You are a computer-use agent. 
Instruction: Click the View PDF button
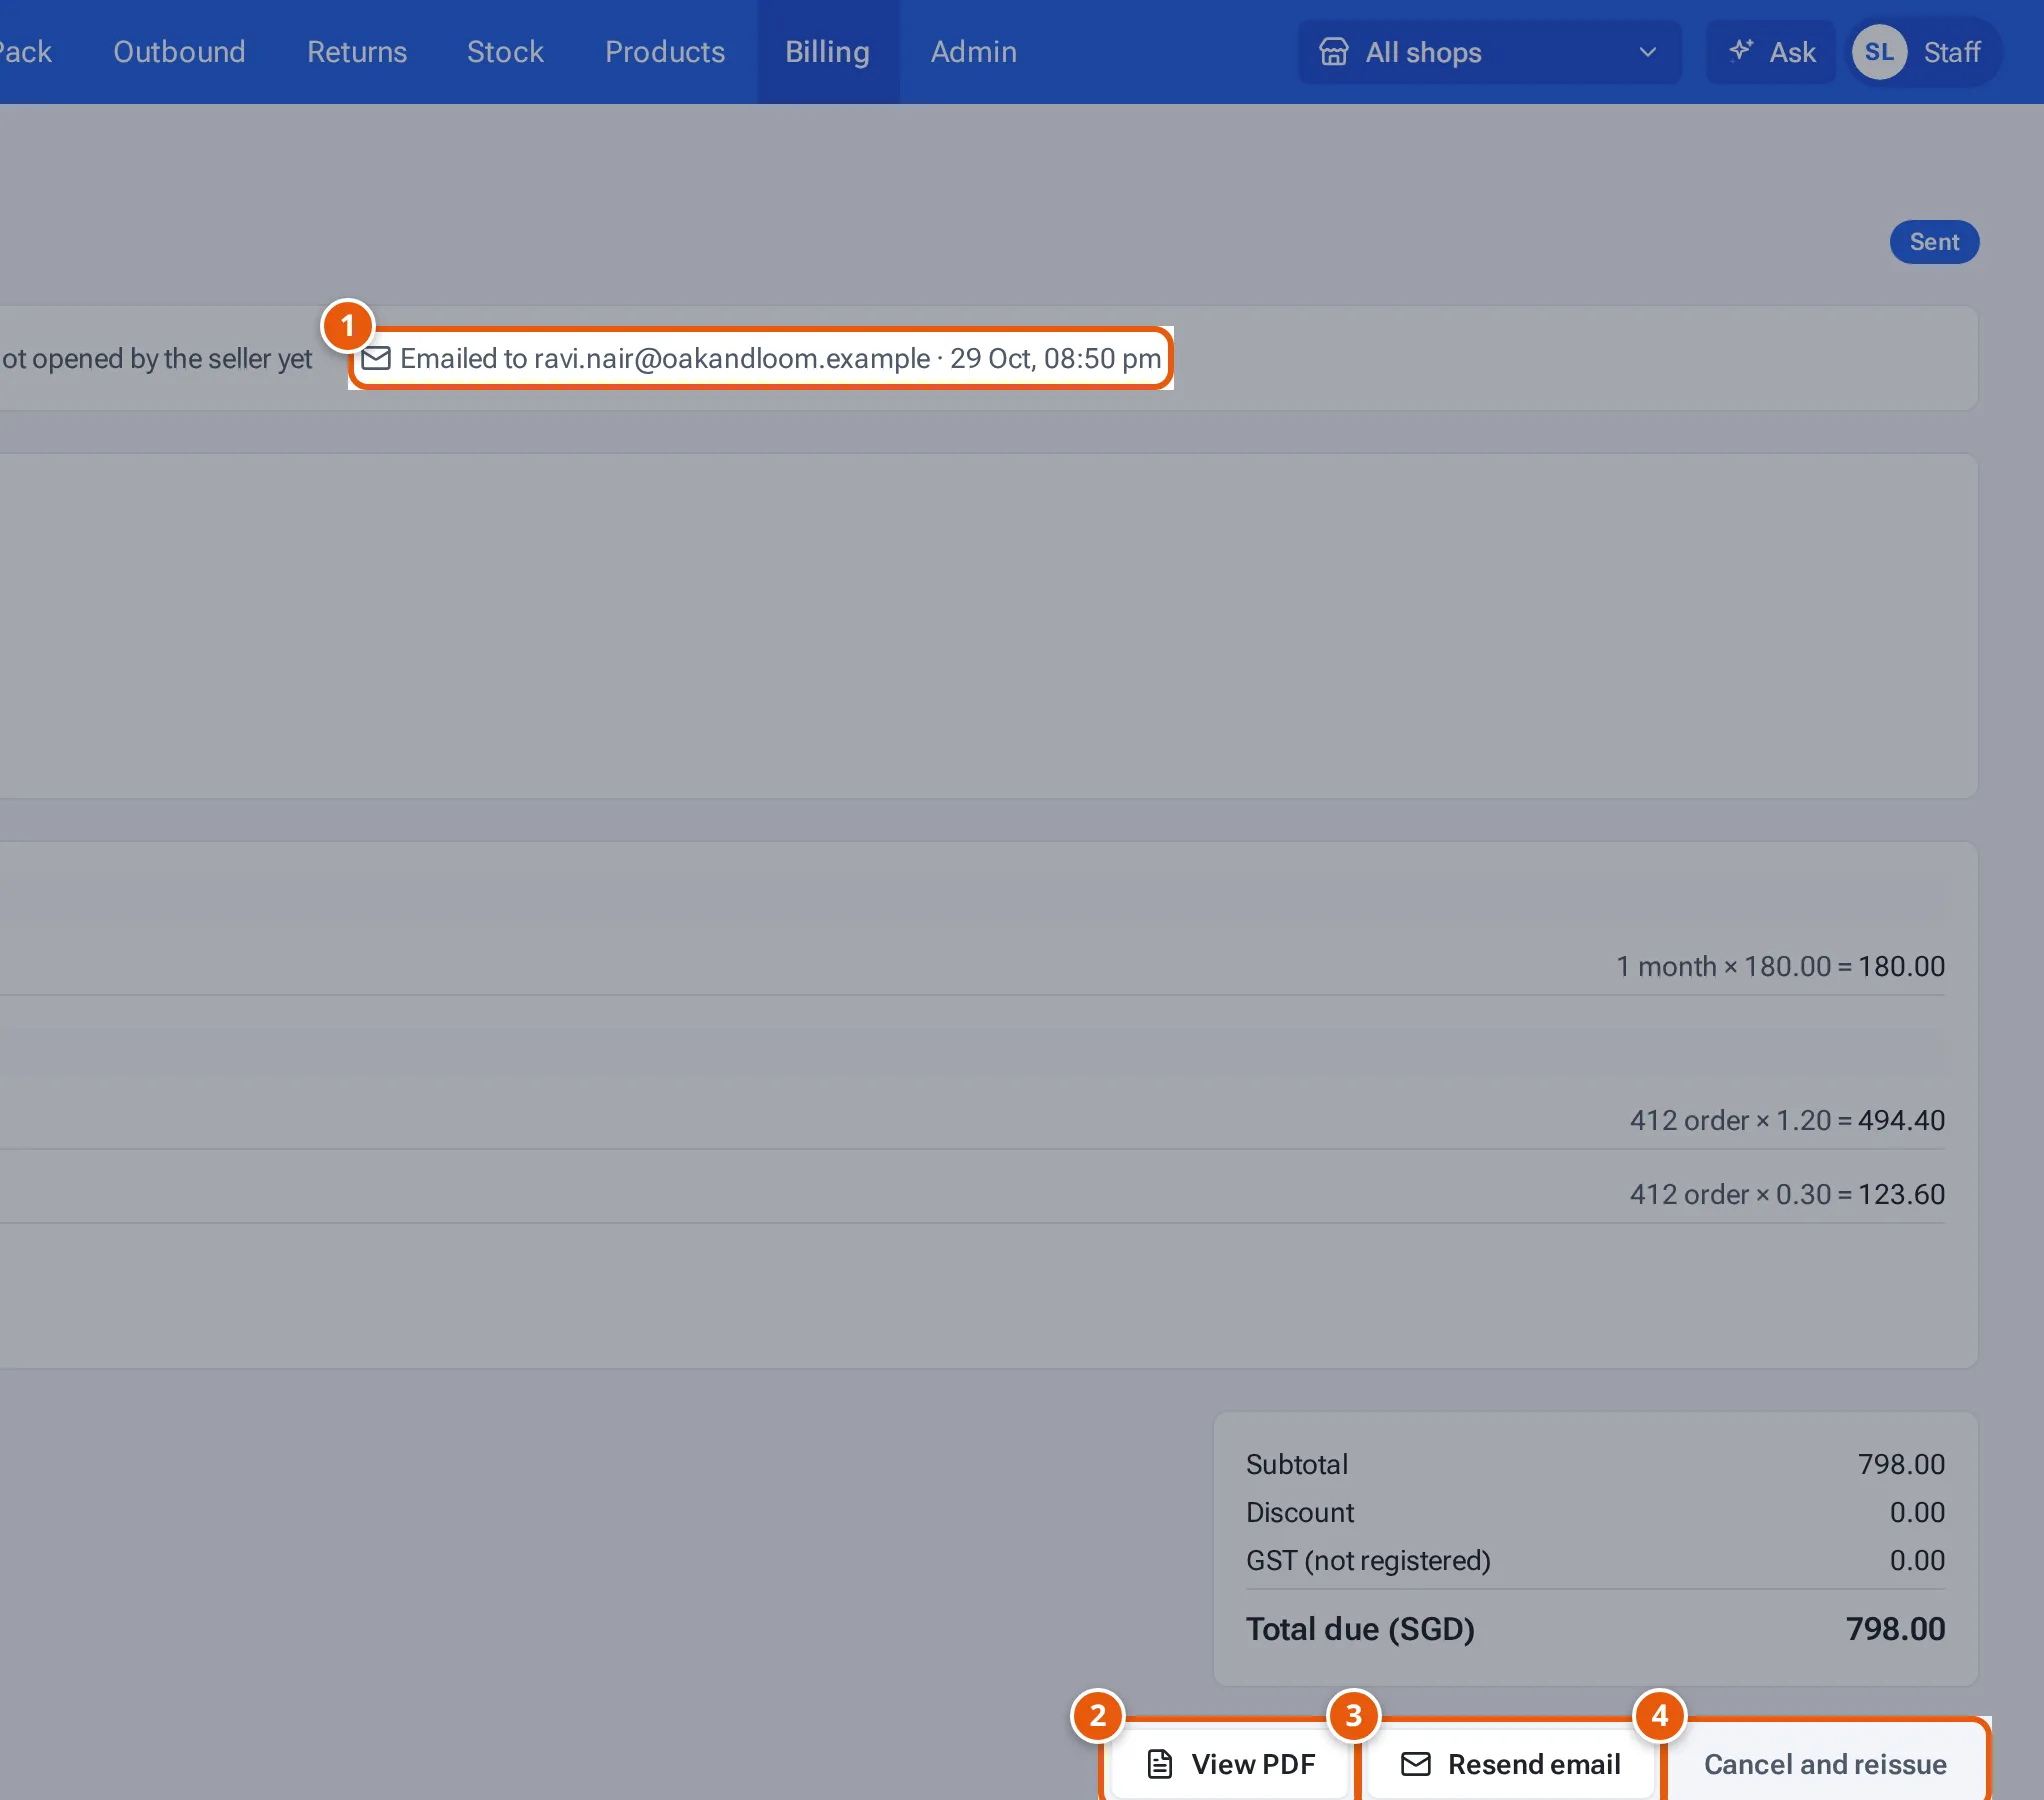1231,1764
